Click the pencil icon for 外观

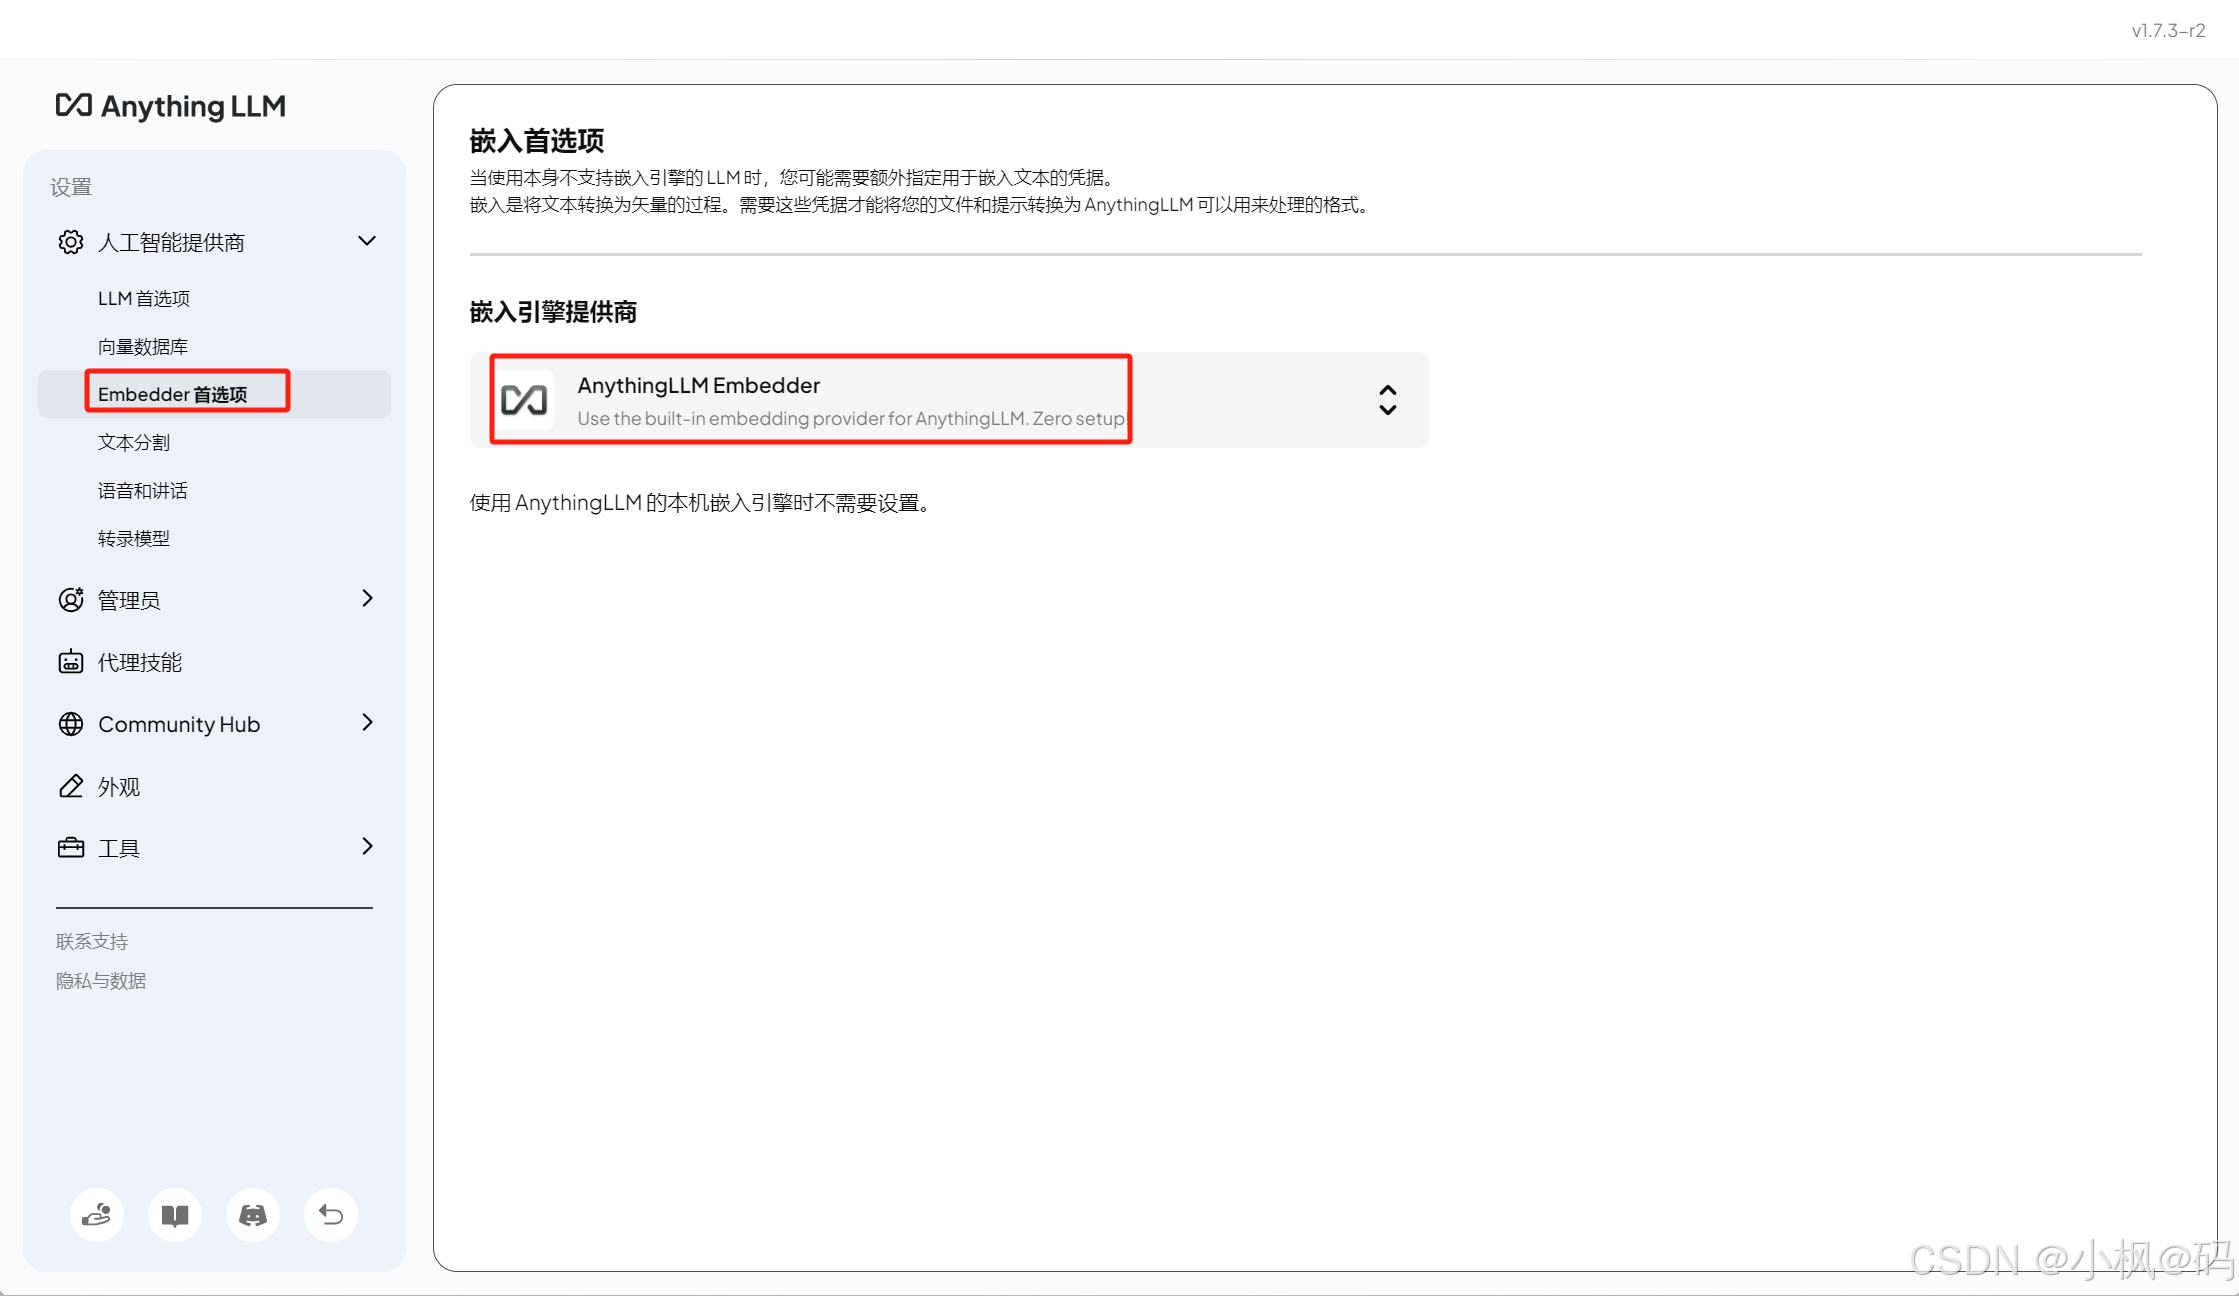click(x=71, y=787)
